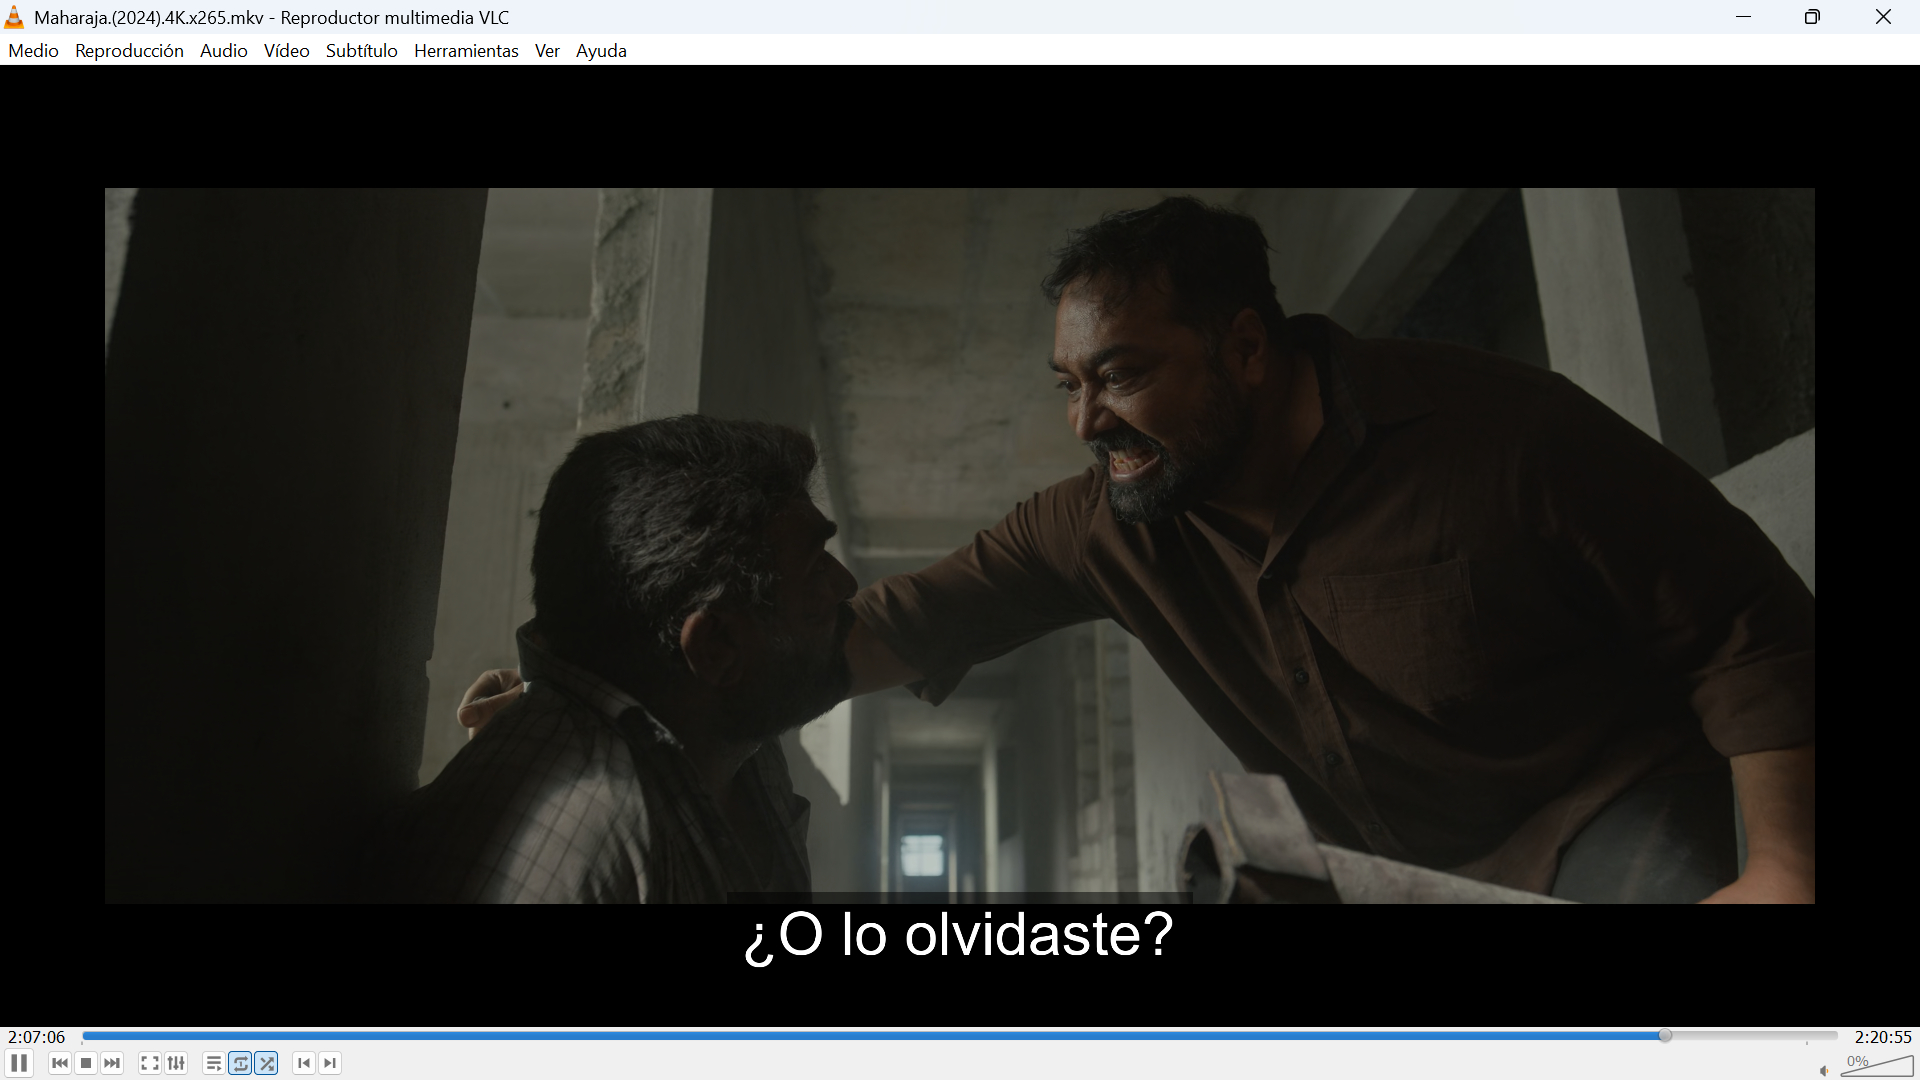Click the elapsed time 2:07:06 label
Viewport: 1920px width, 1080px height.
click(x=36, y=1037)
